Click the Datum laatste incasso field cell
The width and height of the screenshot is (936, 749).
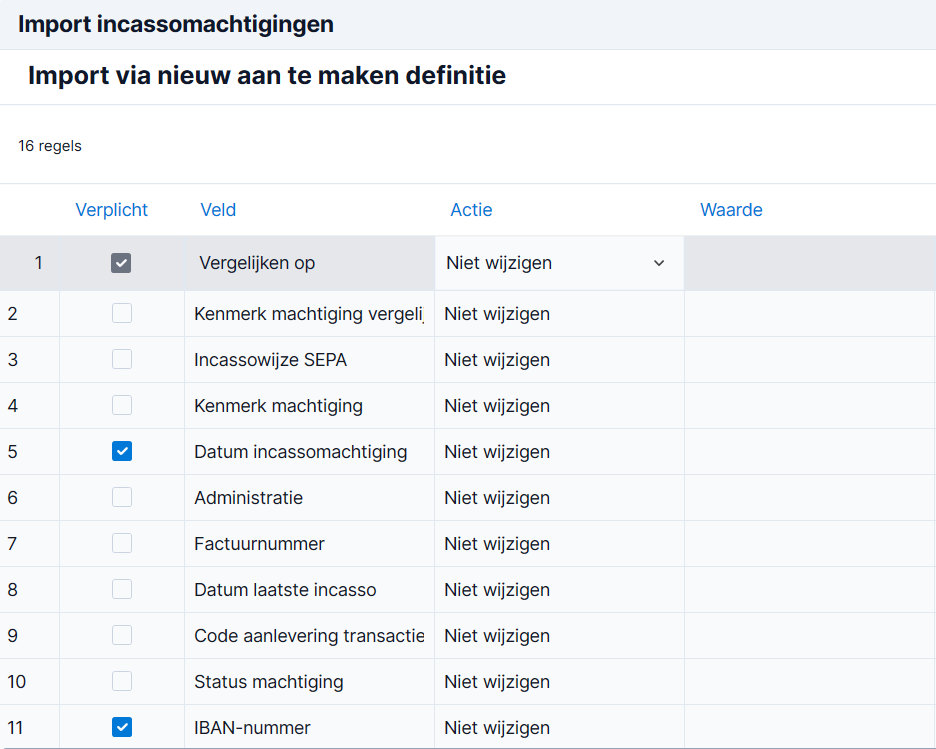[309, 590]
